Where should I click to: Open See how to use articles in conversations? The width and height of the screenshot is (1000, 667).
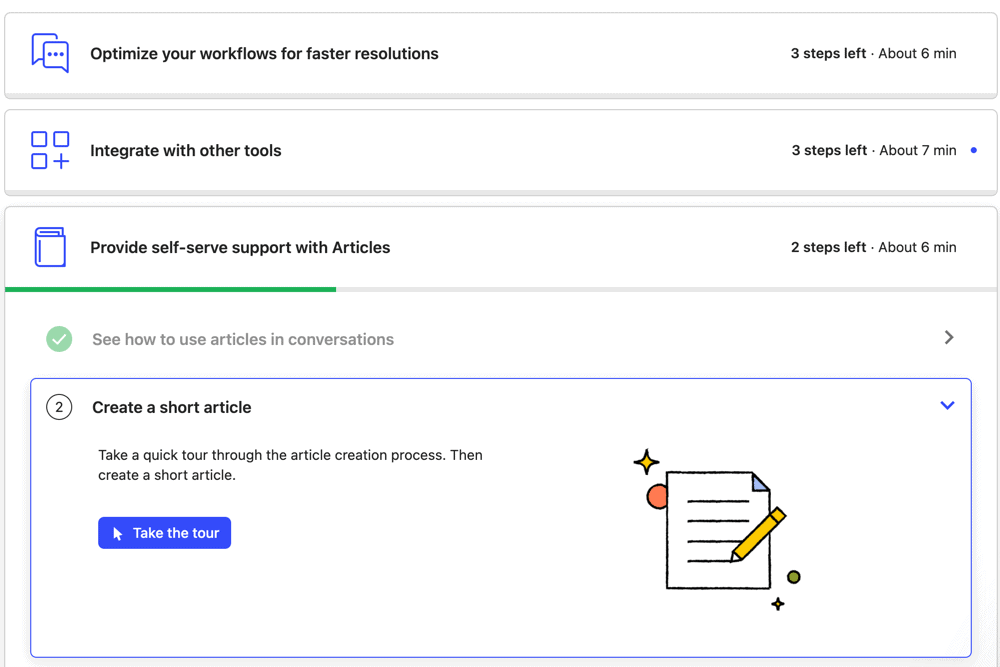click(x=501, y=339)
